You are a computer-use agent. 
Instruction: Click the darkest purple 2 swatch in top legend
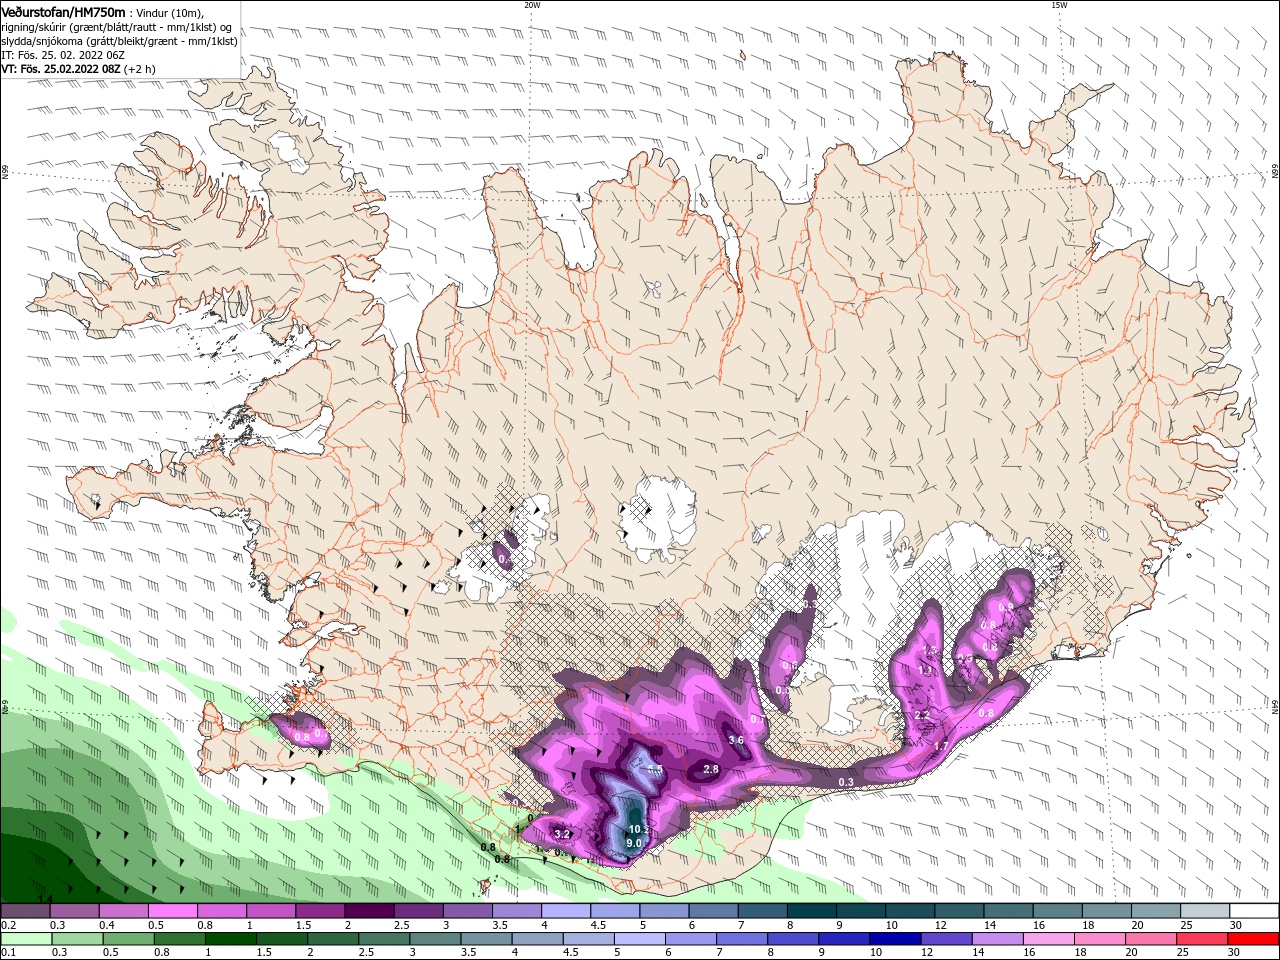(368, 911)
